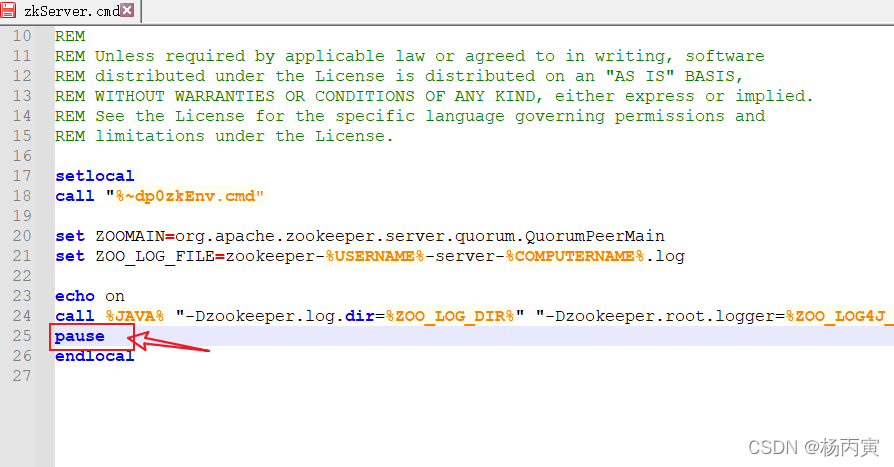Click the 'call' keyword on line 18
This screenshot has width=894, height=467.
[75, 196]
